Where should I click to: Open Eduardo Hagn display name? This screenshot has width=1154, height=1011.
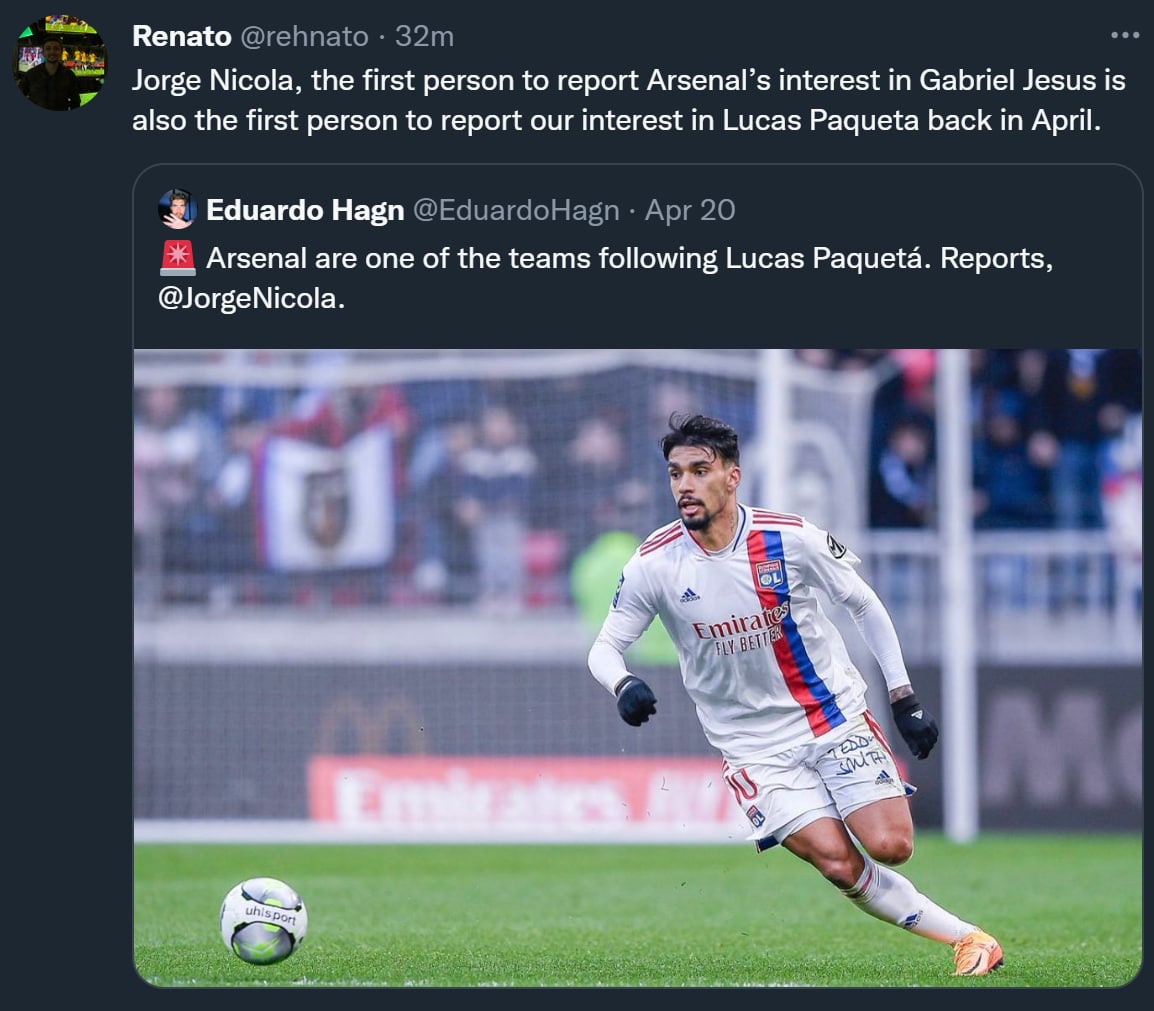pyautogui.click(x=305, y=210)
